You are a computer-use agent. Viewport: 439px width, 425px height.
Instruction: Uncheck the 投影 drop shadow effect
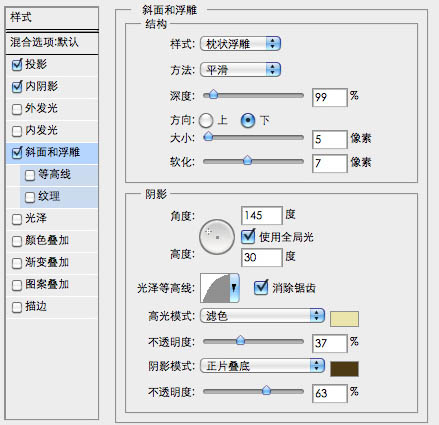[x=17, y=65]
